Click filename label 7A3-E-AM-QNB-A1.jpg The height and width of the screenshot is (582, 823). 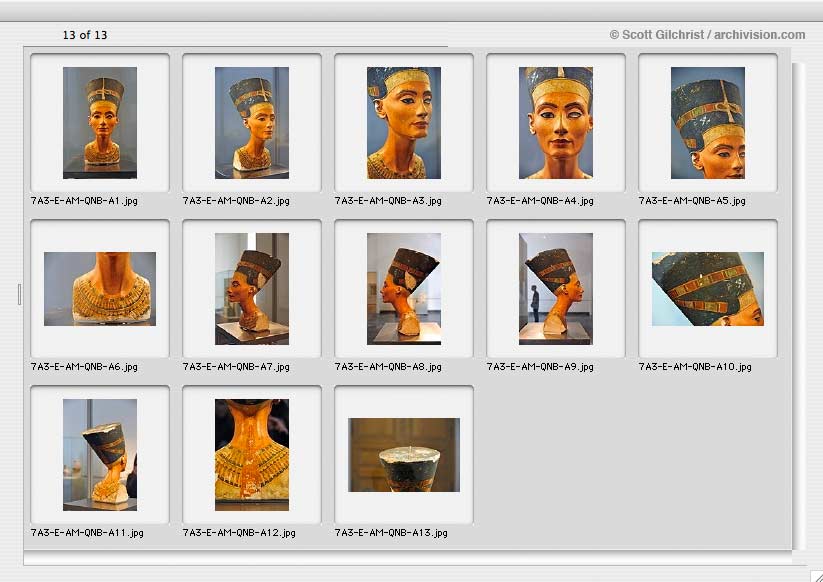coord(84,200)
